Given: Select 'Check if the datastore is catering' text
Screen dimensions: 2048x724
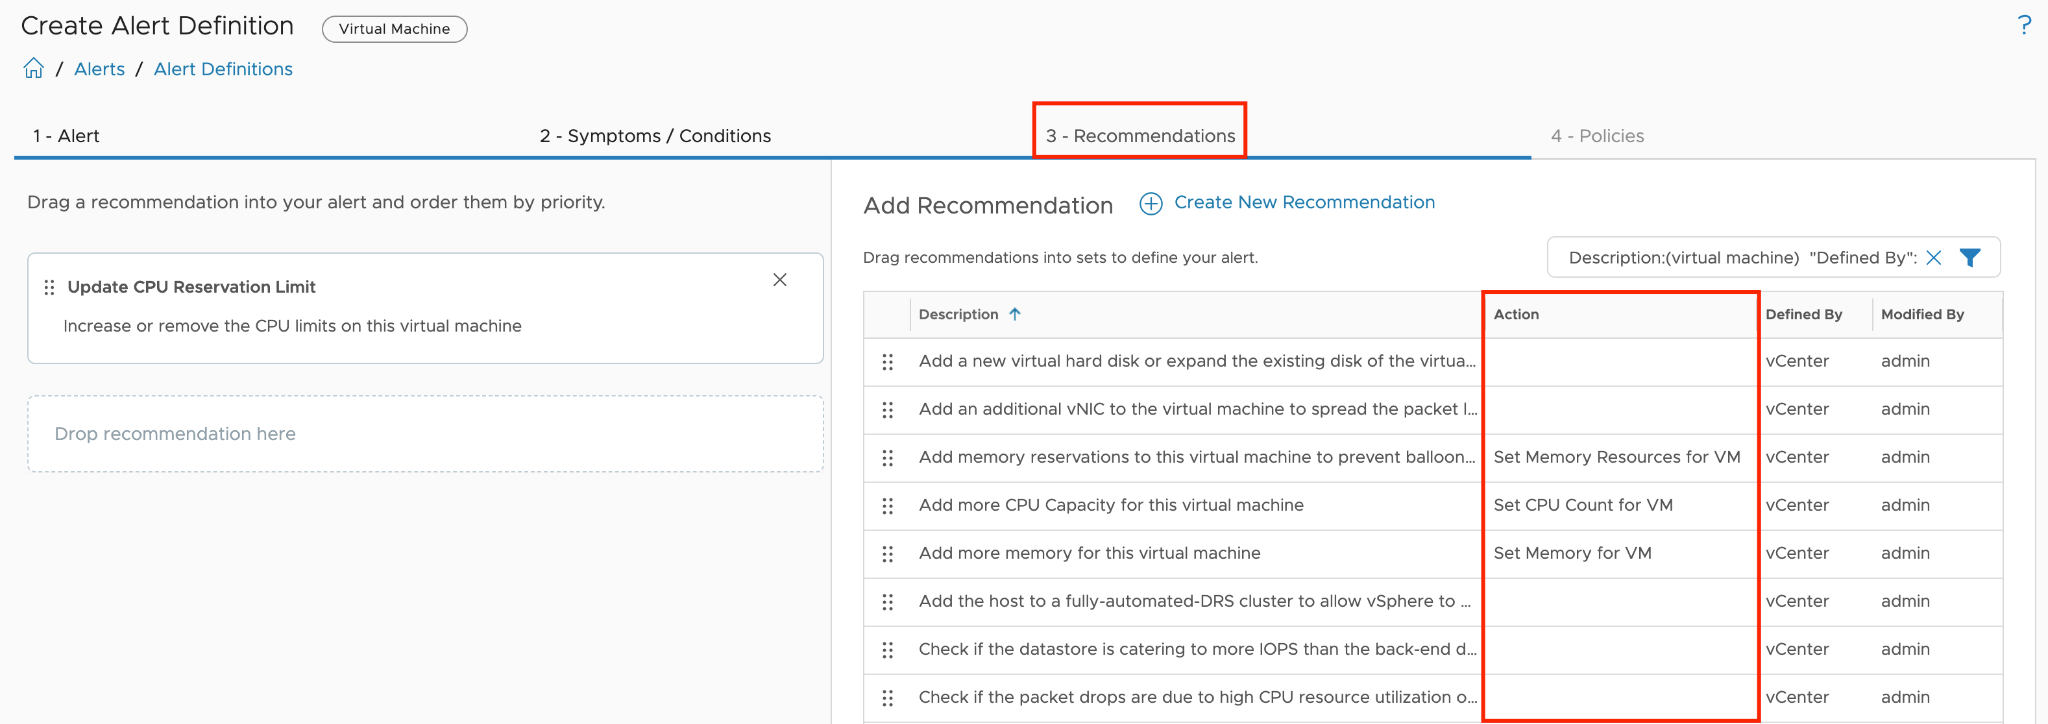Looking at the screenshot, I should pyautogui.click(x=1197, y=649).
